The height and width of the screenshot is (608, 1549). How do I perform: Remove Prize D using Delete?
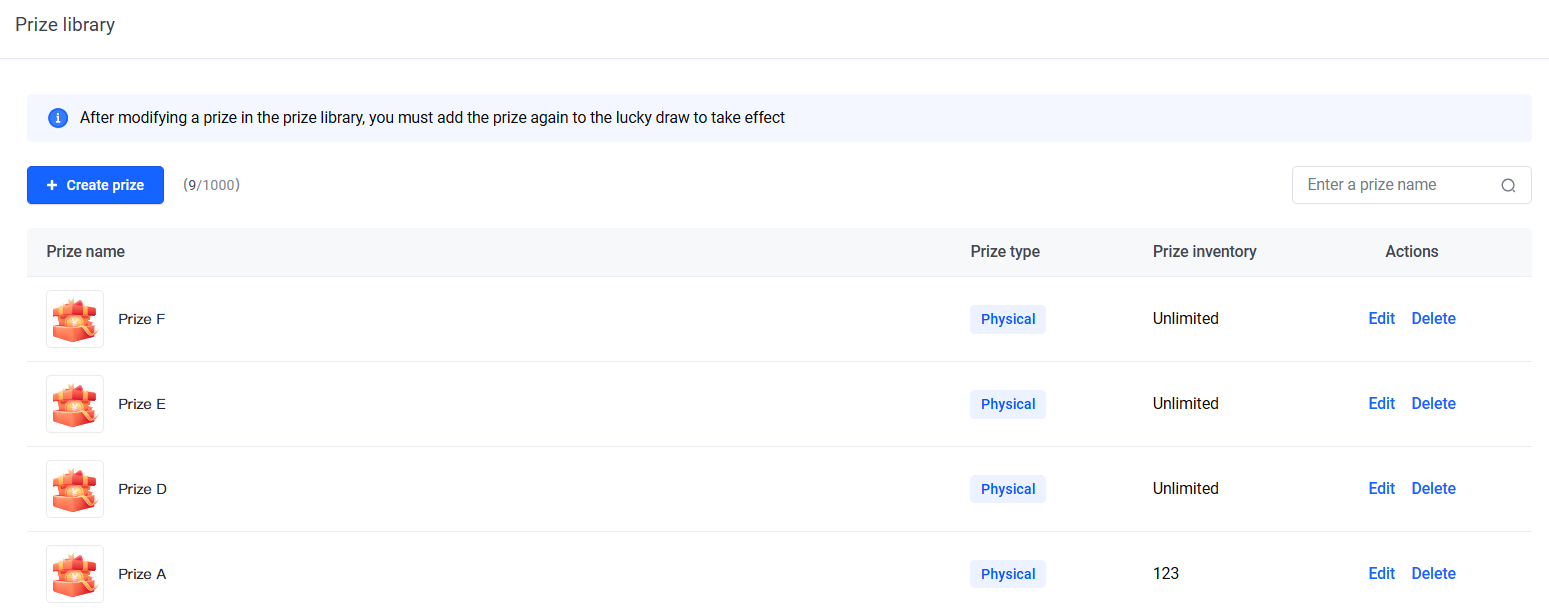(1433, 489)
